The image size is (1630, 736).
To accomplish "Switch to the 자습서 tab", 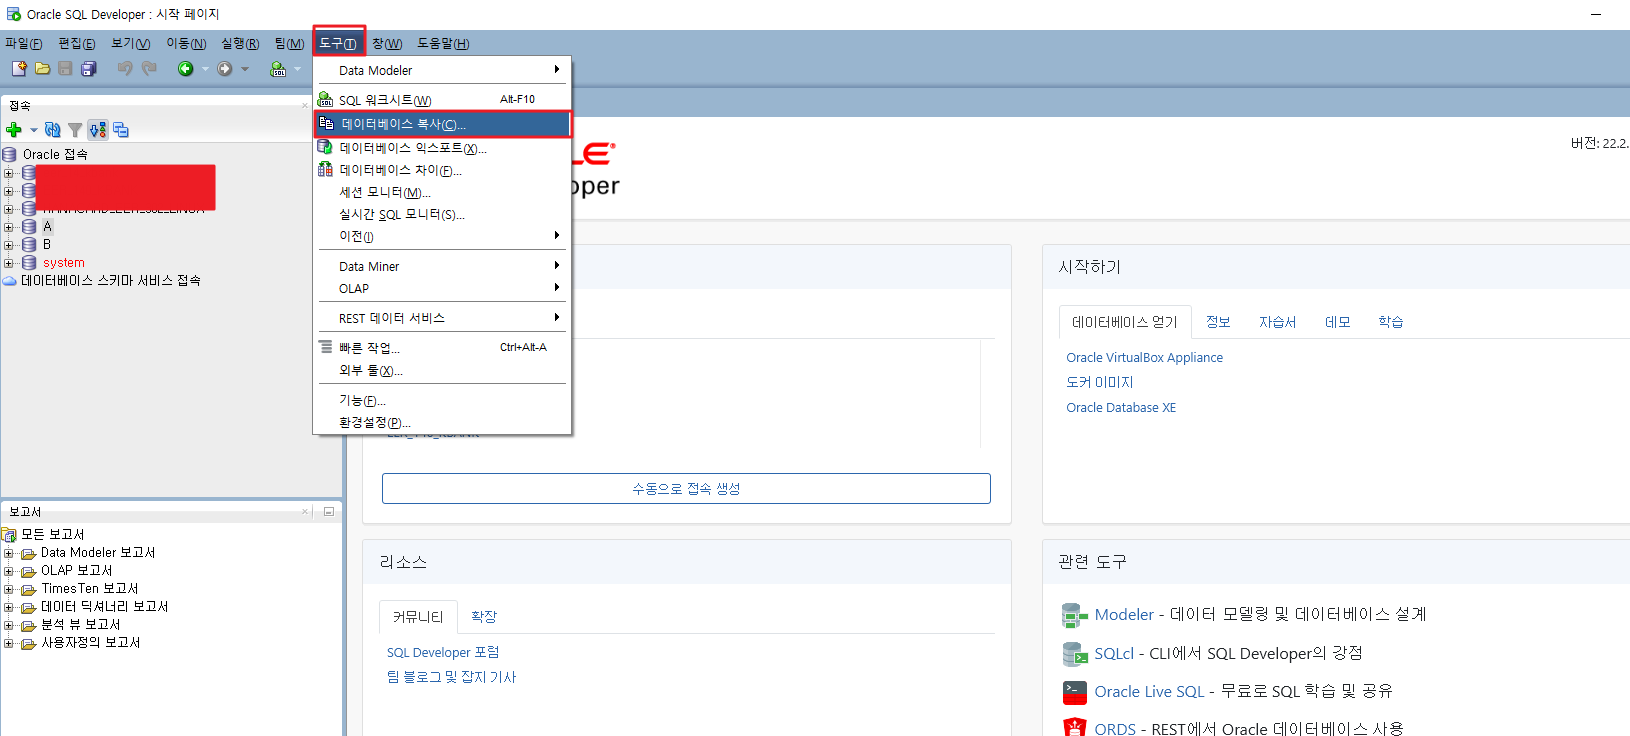I will point(1277,322).
